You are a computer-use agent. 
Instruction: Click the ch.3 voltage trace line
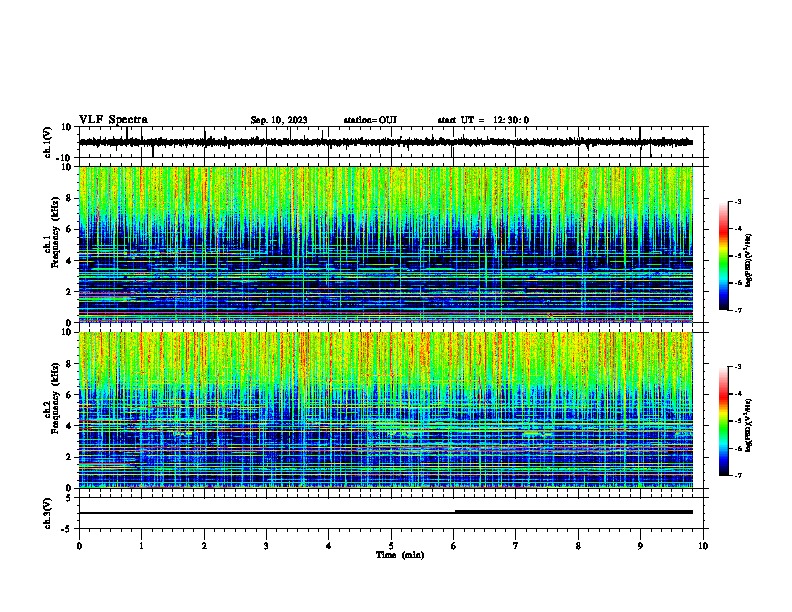386,512
